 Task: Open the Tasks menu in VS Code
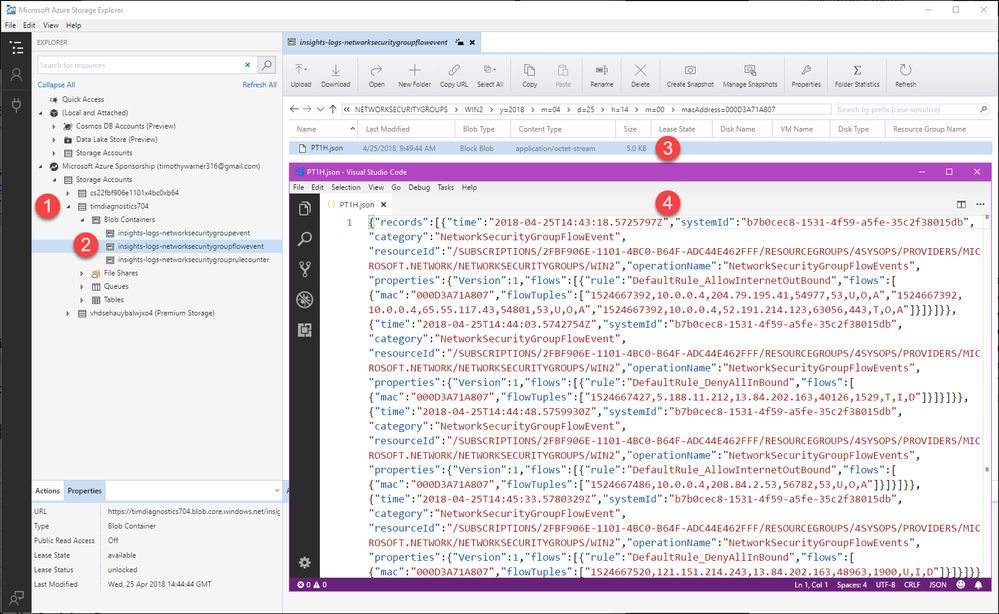[x=445, y=187]
